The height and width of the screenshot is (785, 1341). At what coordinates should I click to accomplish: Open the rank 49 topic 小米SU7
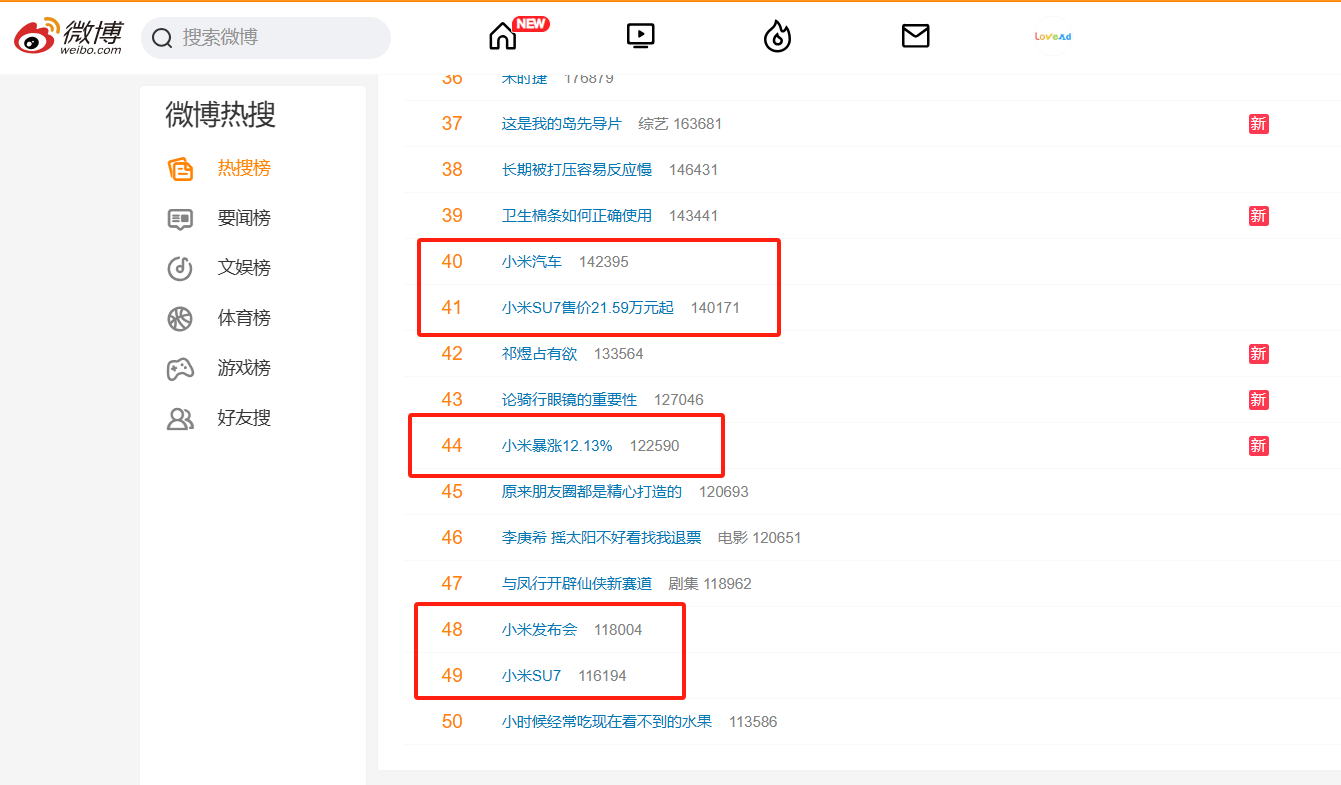click(x=532, y=676)
